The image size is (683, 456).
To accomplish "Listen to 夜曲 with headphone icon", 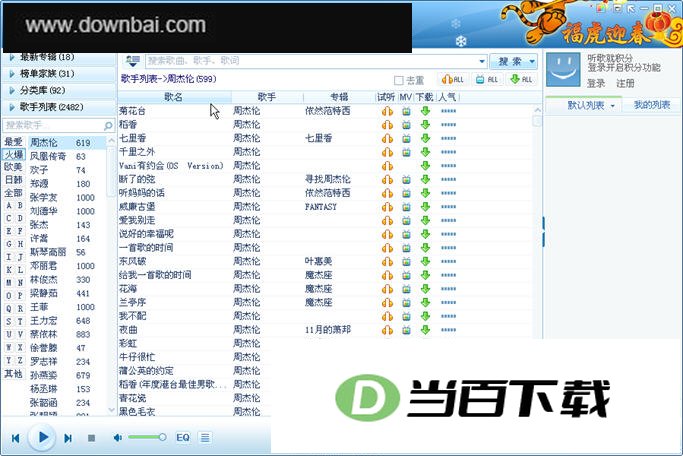I will pos(387,330).
